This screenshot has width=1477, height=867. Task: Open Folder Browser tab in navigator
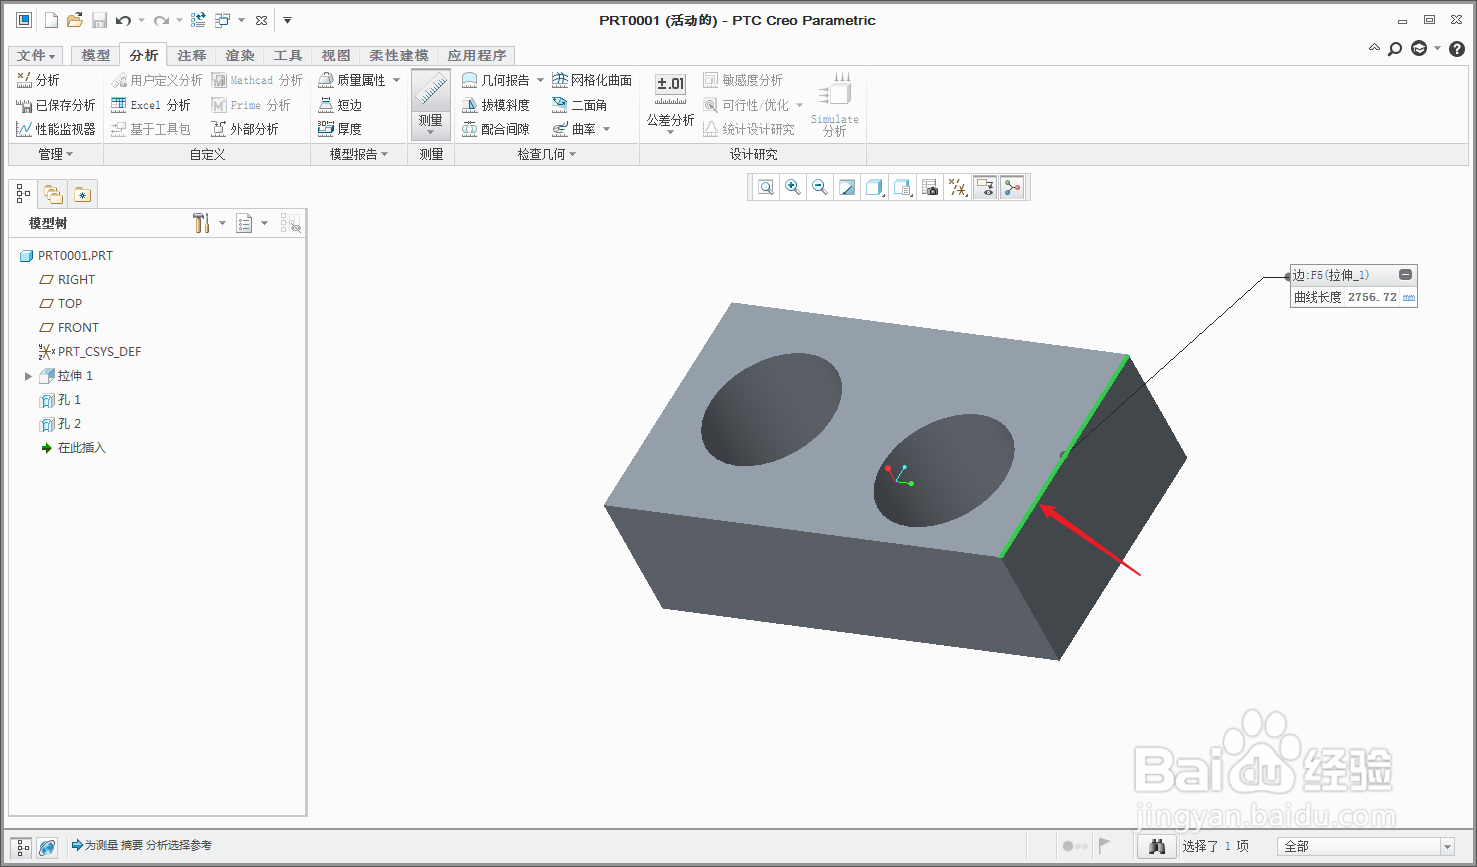point(52,195)
